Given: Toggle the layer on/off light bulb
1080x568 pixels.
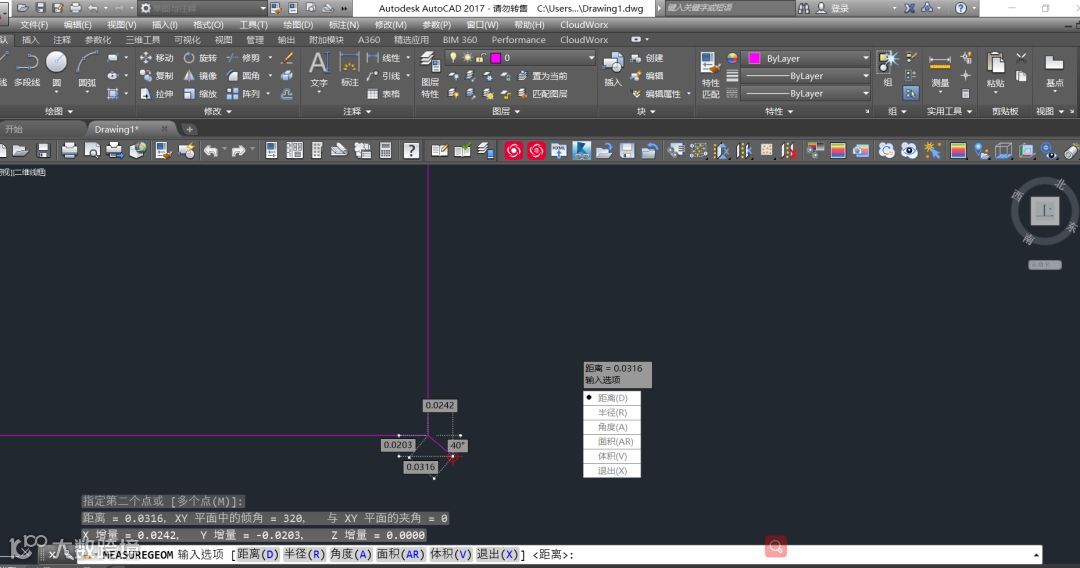Looking at the screenshot, I should click(453, 58).
